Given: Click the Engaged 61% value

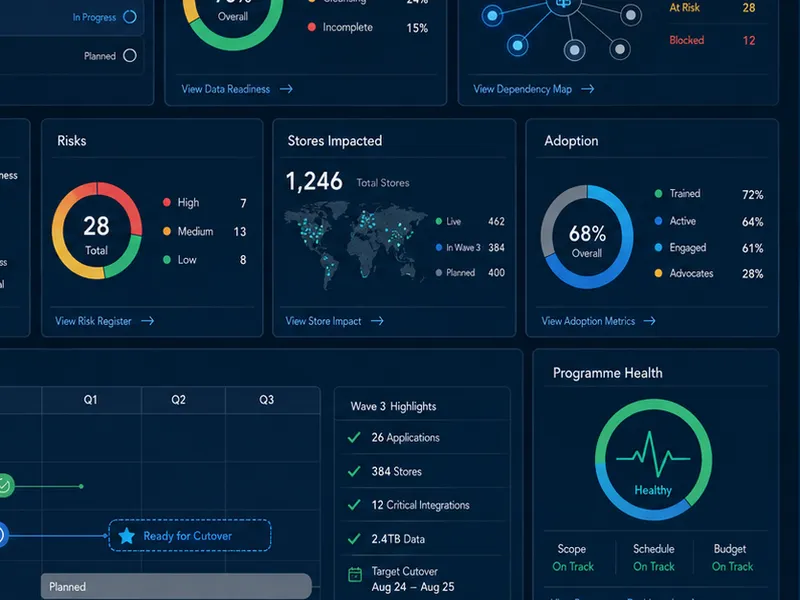Looking at the screenshot, I should point(753,248).
